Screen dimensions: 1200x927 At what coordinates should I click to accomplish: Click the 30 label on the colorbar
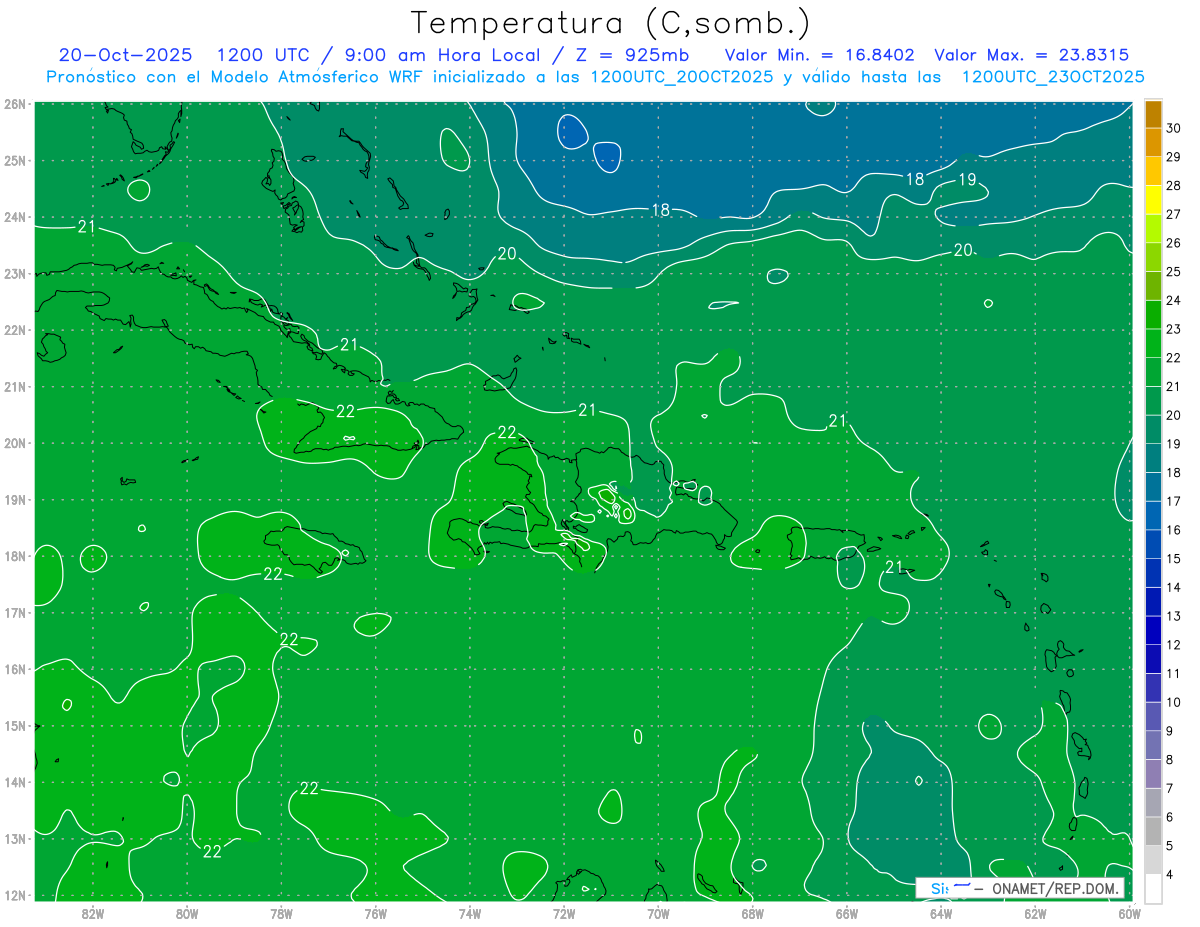coord(1173,128)
